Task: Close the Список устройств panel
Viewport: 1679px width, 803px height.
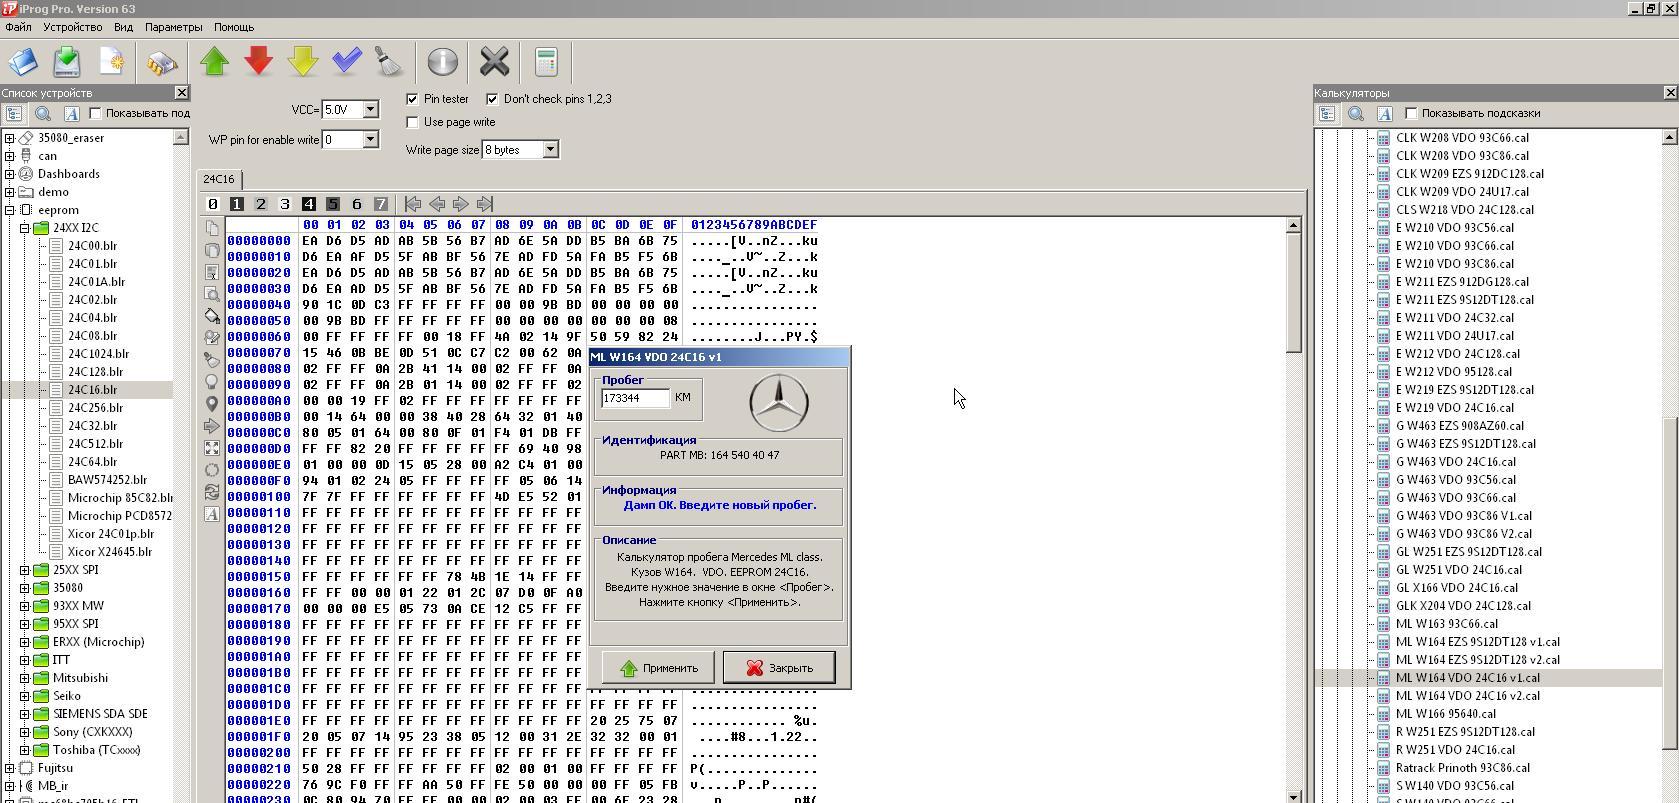Action: pos(181,93)
